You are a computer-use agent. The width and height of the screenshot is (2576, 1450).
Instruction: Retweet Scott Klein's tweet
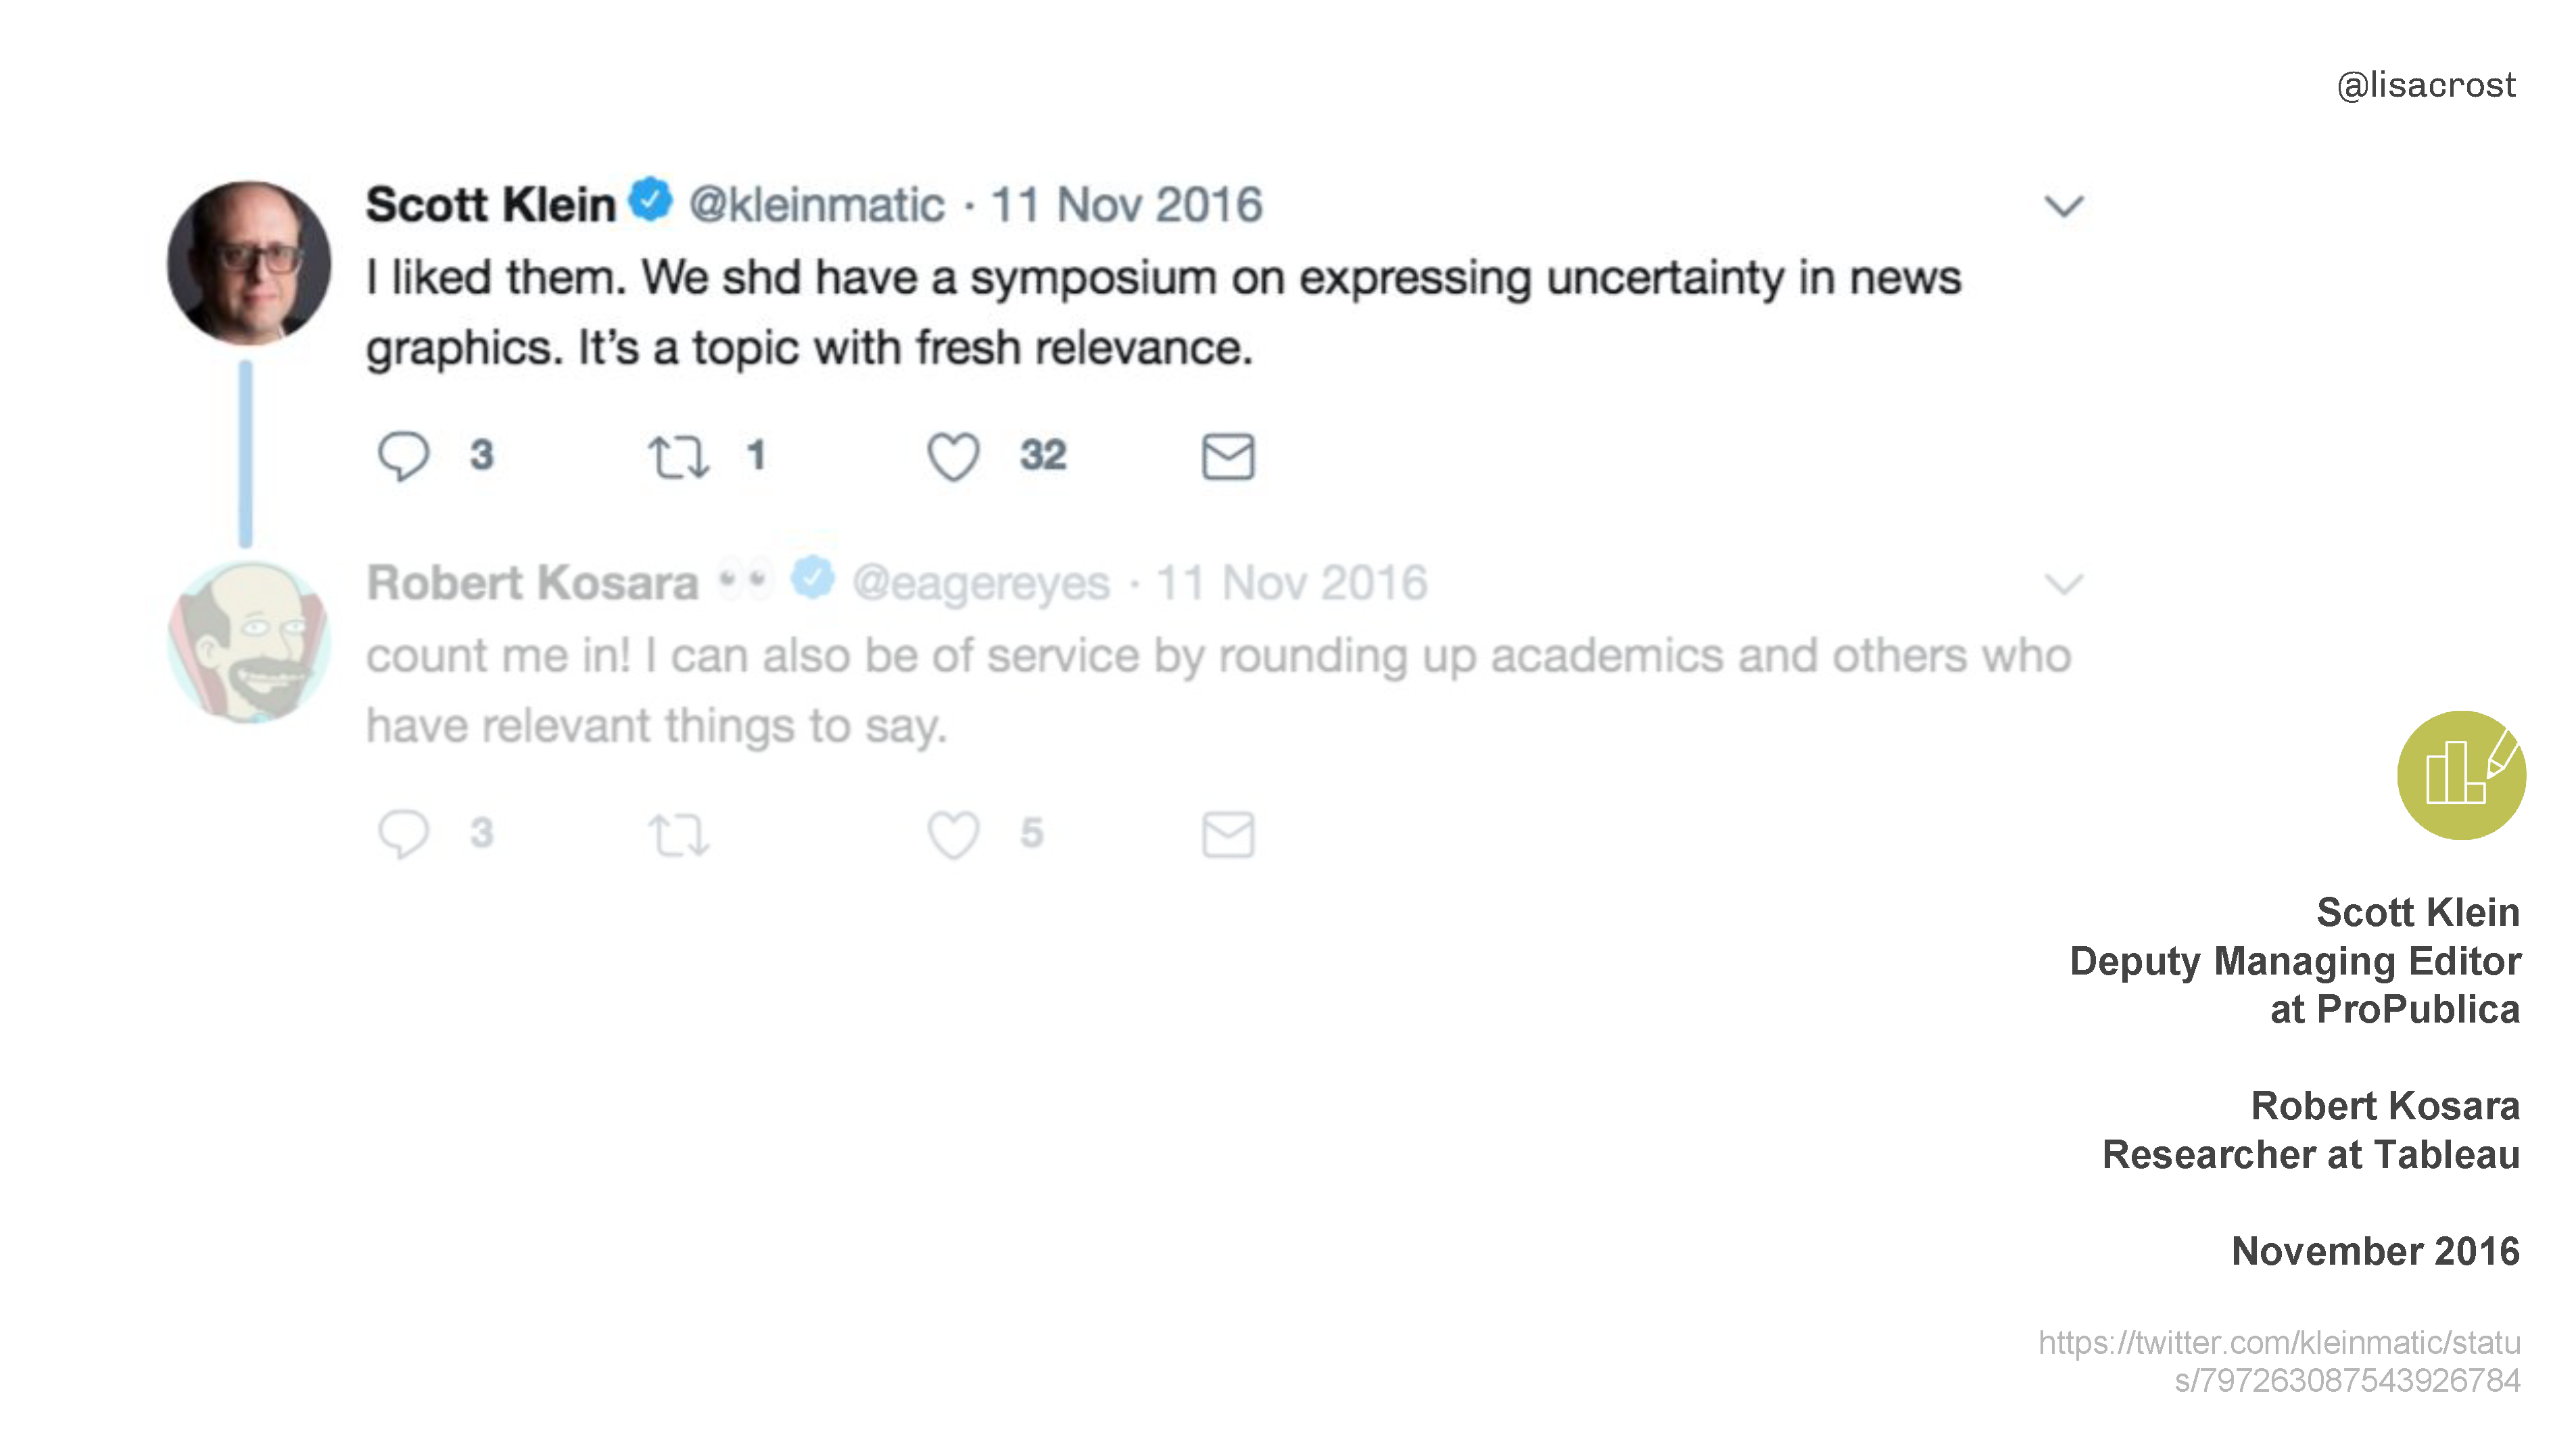pos(679,457)
